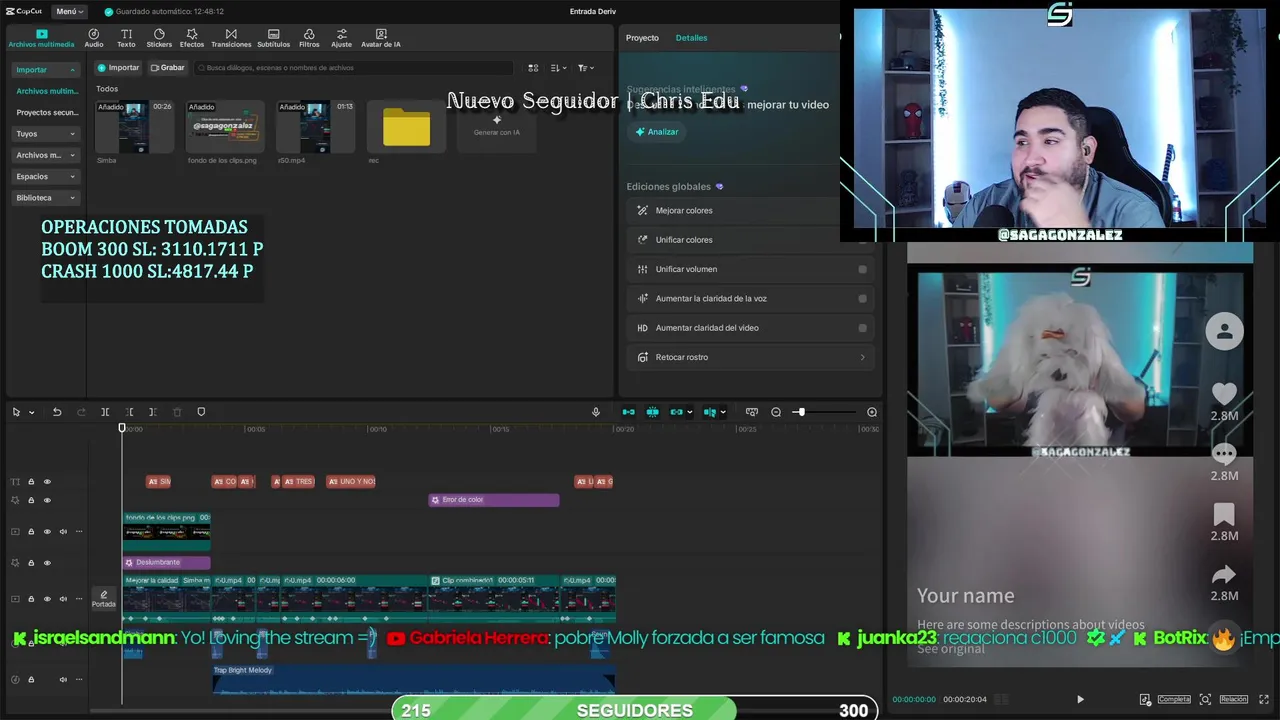Switch media view to grid layout
The height and width of the screenshot is (720, 1280).
coord(533,68)
